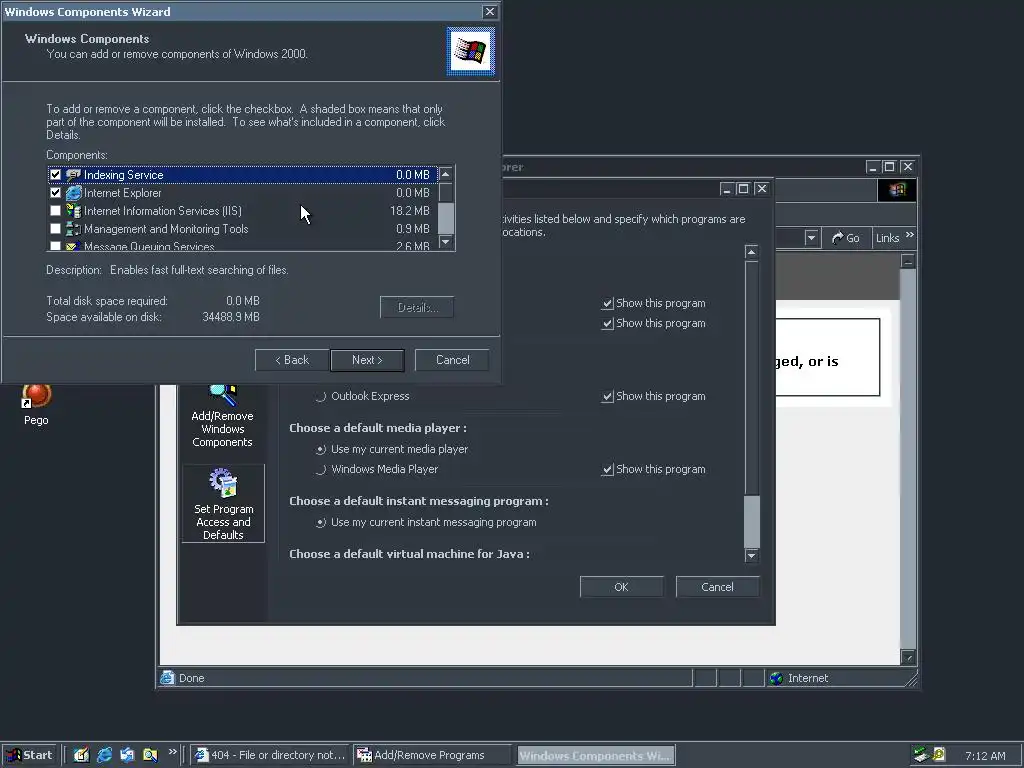Toggle Show this program for Outlook Express
This screenshot has height=768, width=1024.
click(607, 396)
